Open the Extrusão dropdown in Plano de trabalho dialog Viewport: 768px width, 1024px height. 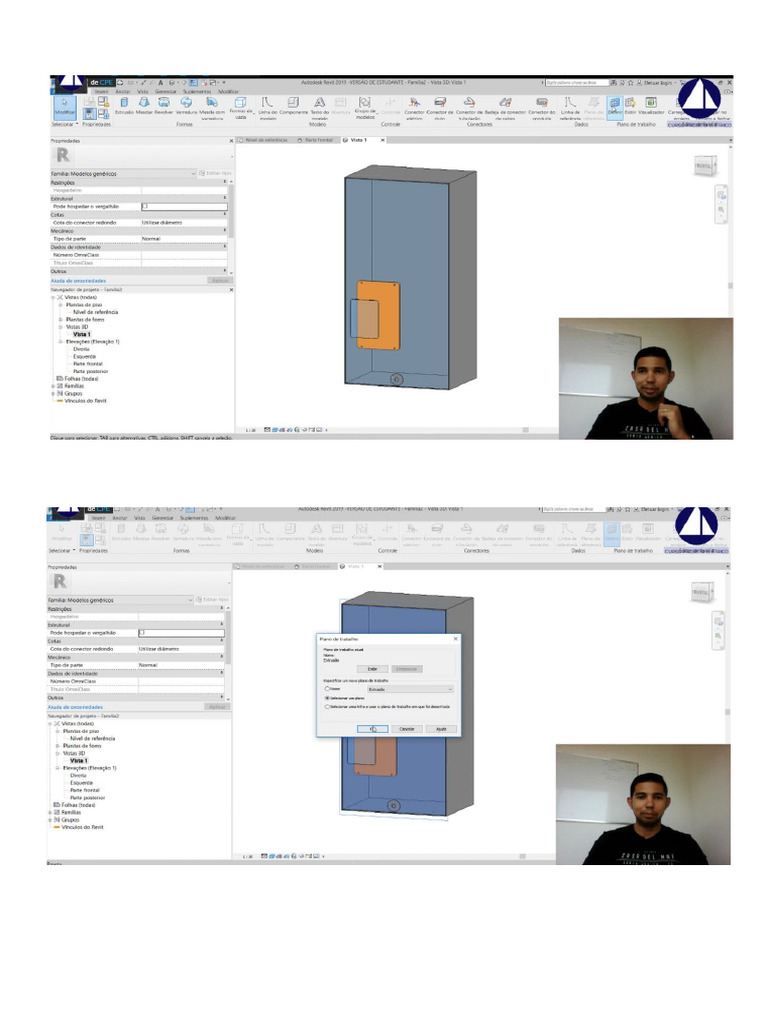(410, 689)
